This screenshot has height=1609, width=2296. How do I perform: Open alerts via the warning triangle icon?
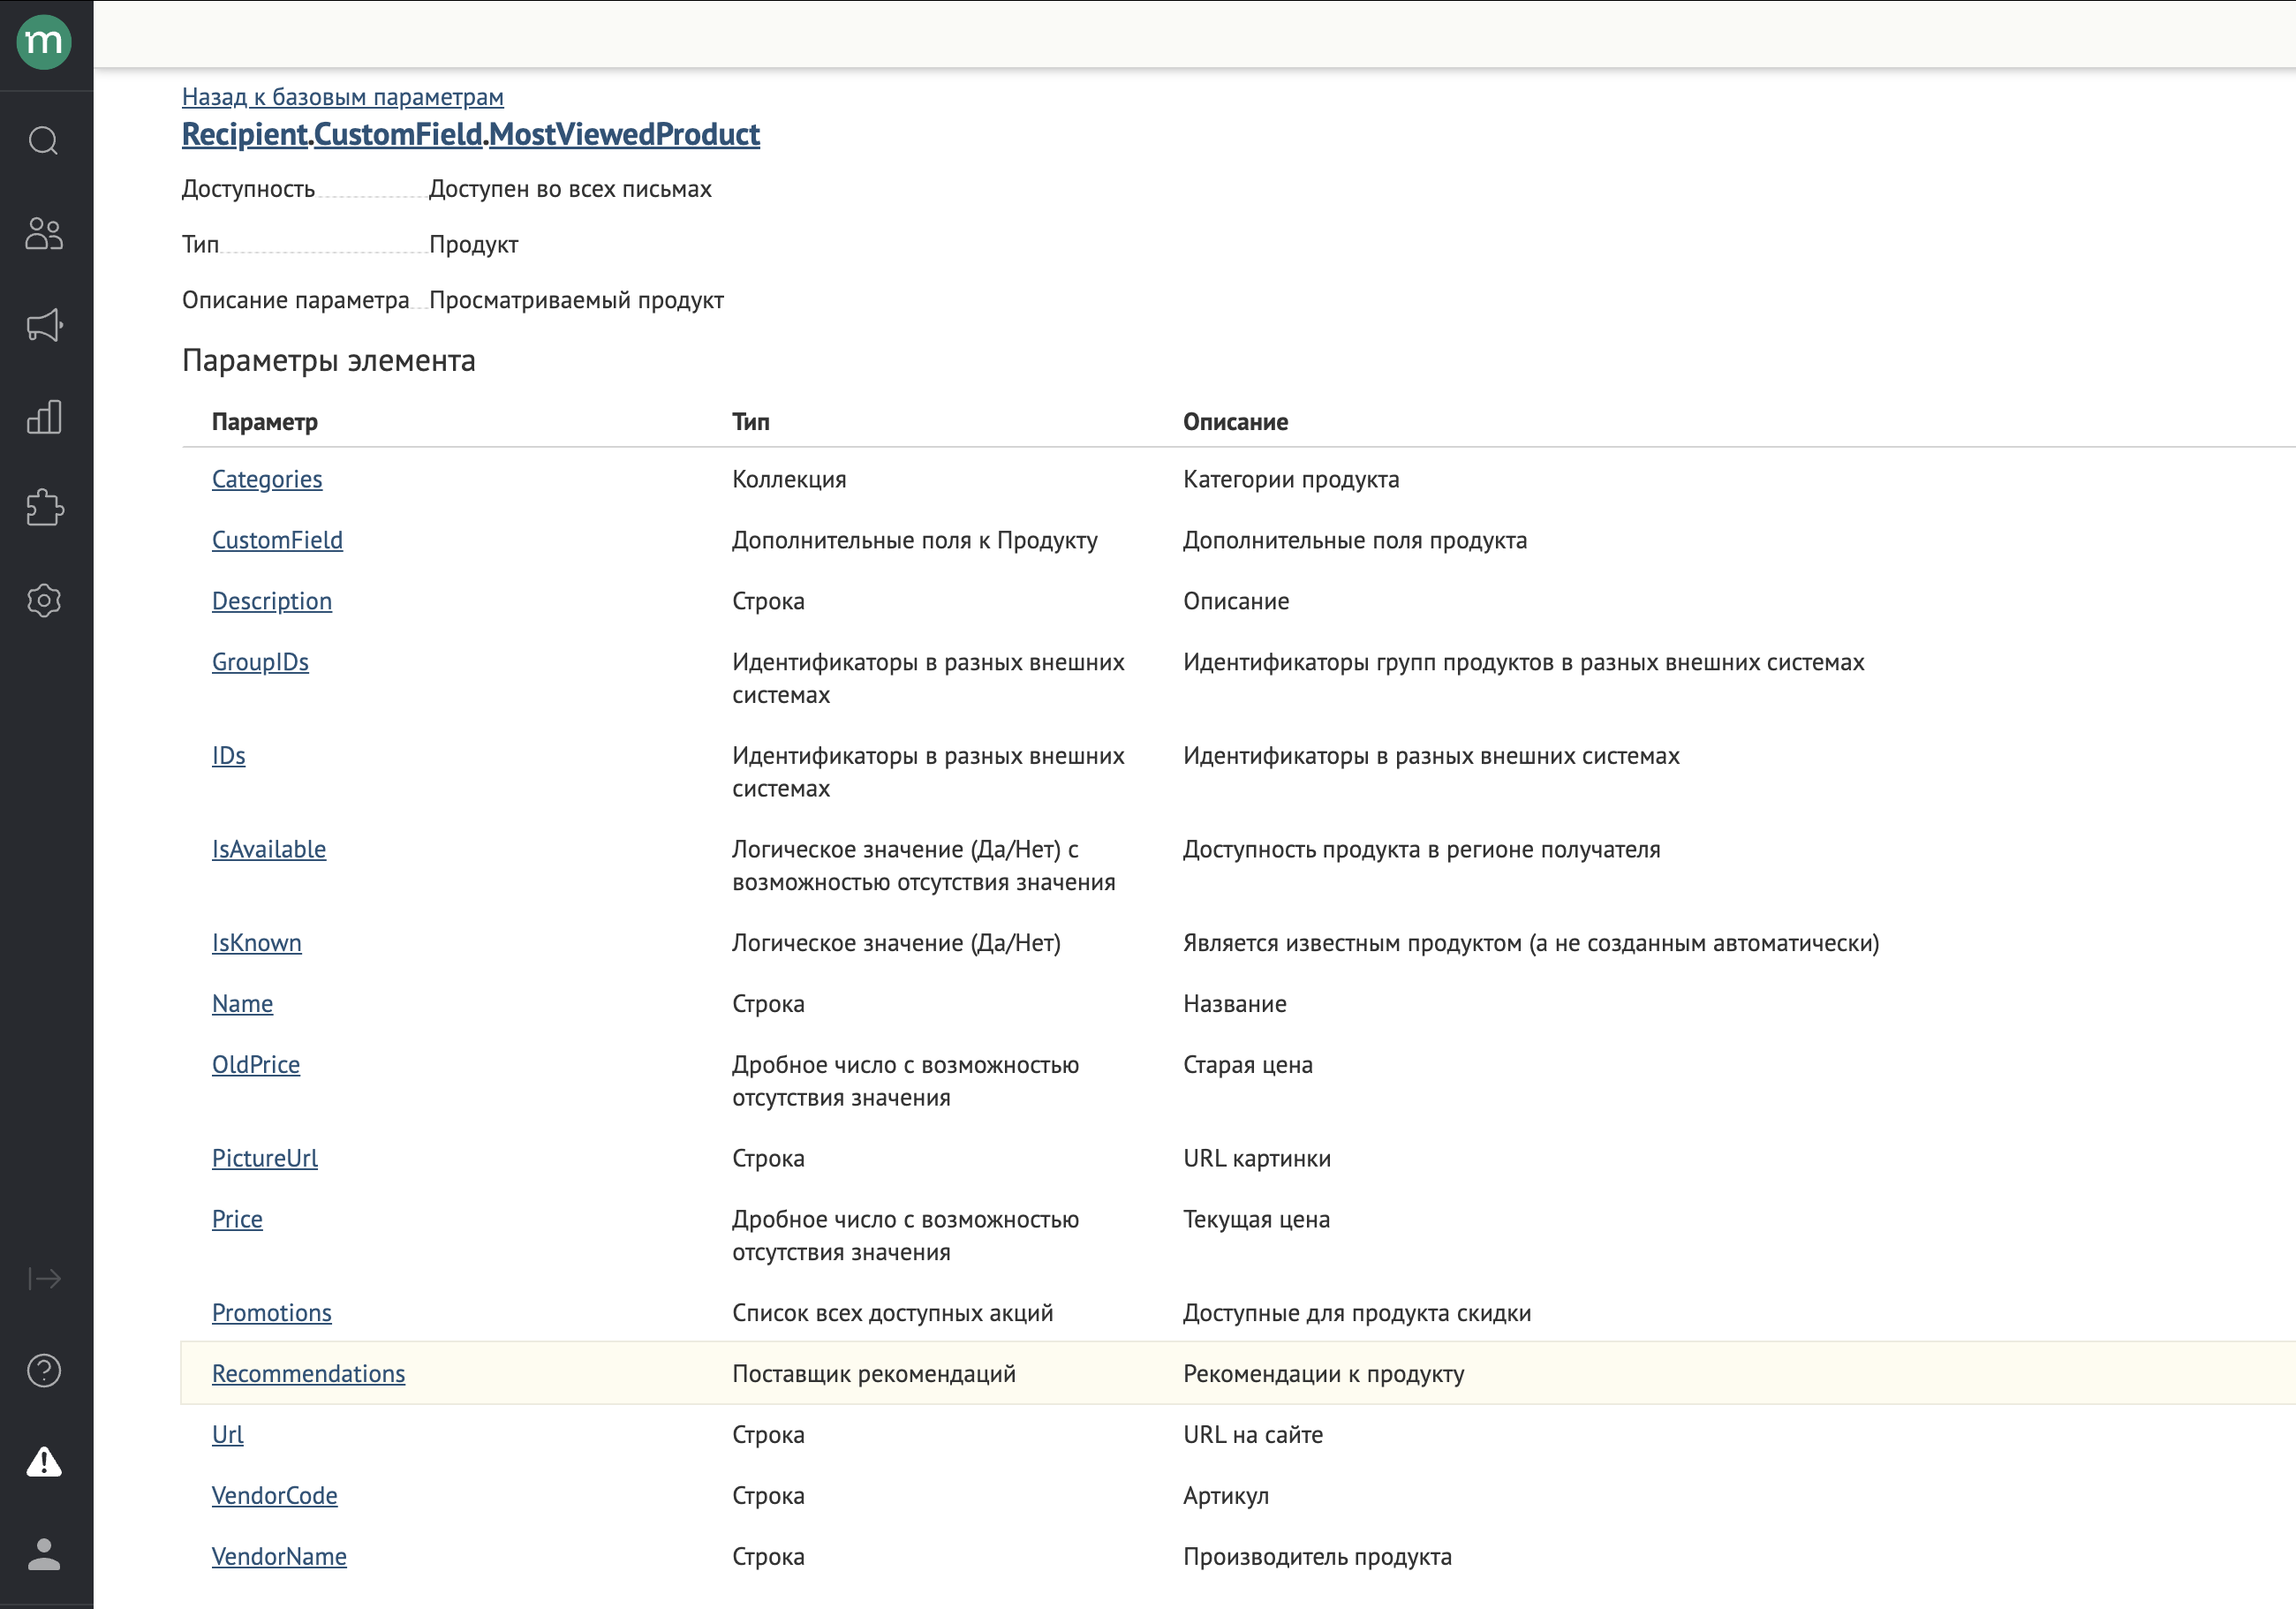pyautogui.click(x=44, y=1462)
